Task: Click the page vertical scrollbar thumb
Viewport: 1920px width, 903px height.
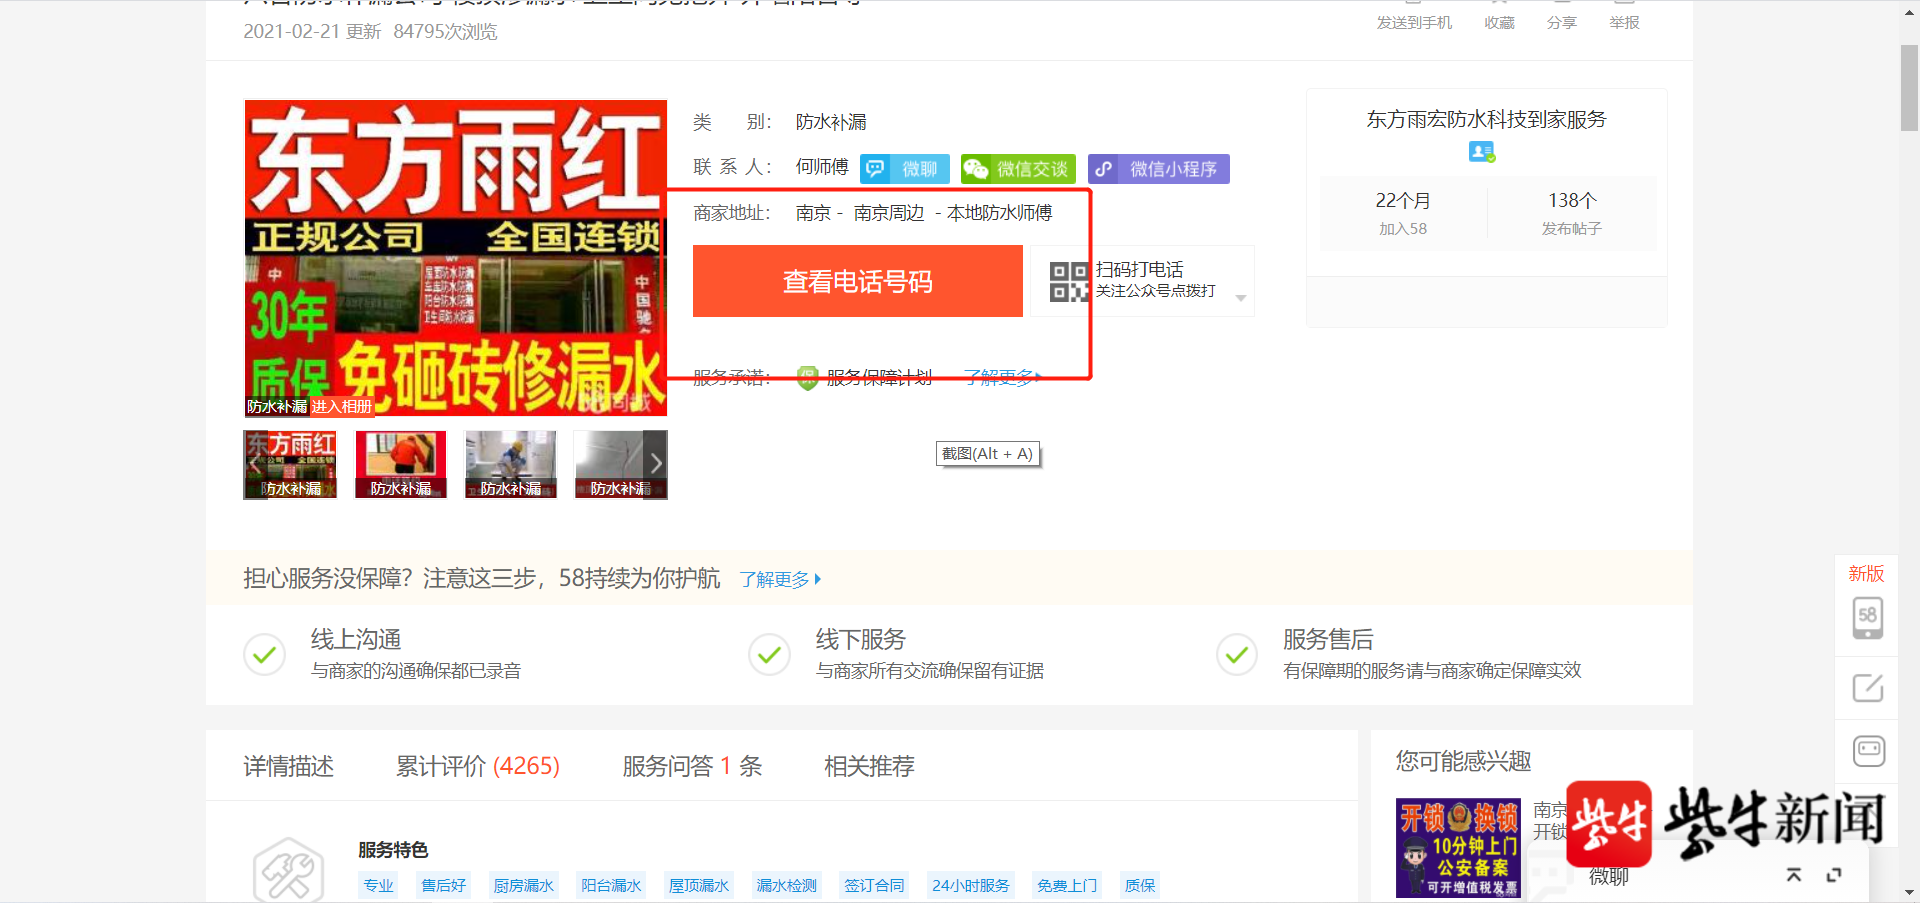Action: 1909,88
